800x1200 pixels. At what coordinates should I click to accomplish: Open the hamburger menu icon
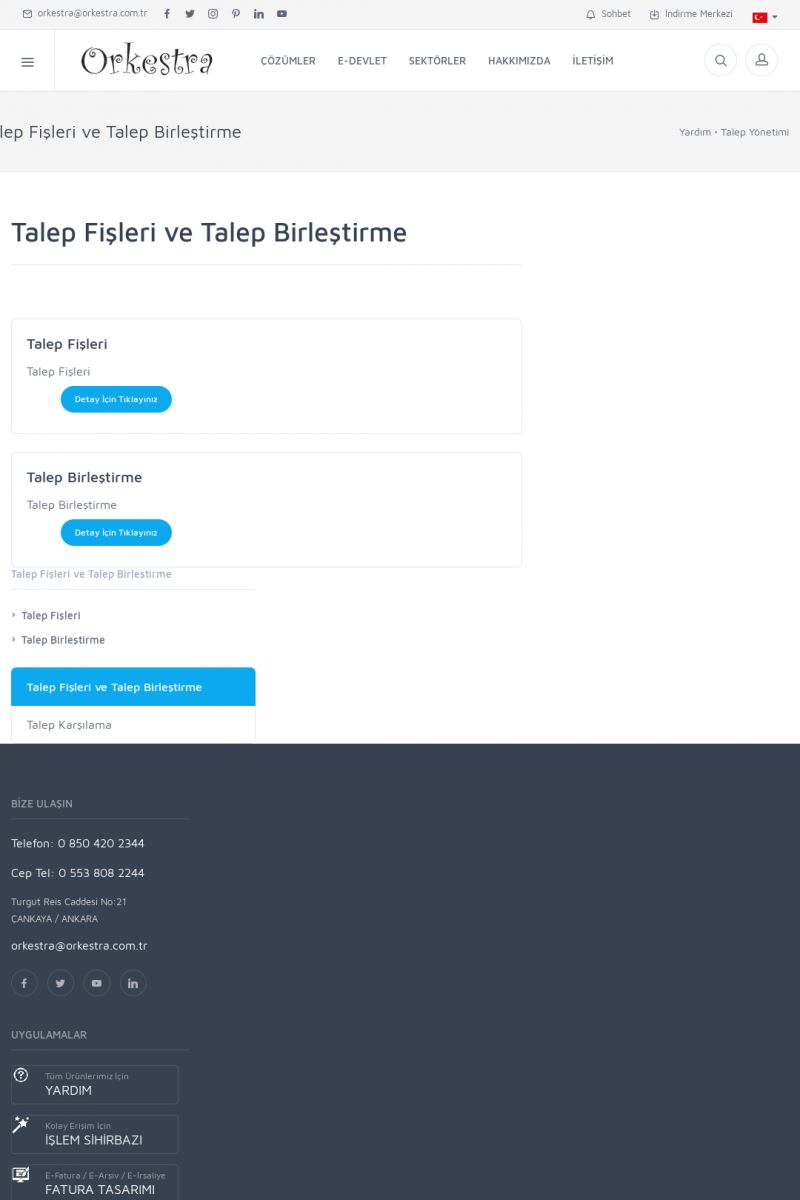[x=27, y=61]
